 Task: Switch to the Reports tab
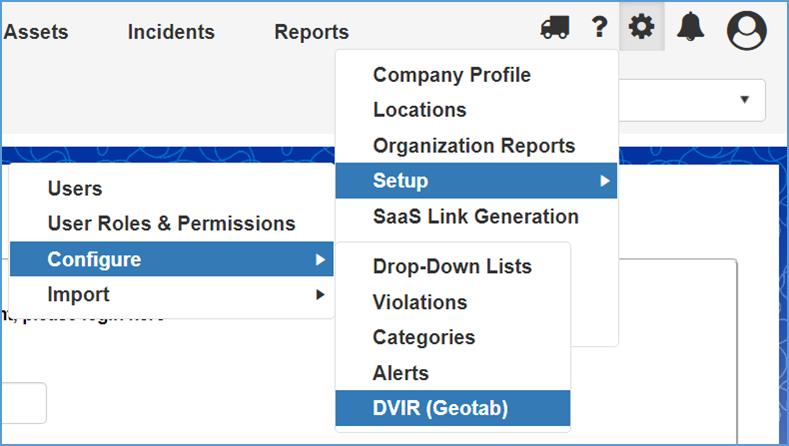pyautogui.click(x=311, y=32)
